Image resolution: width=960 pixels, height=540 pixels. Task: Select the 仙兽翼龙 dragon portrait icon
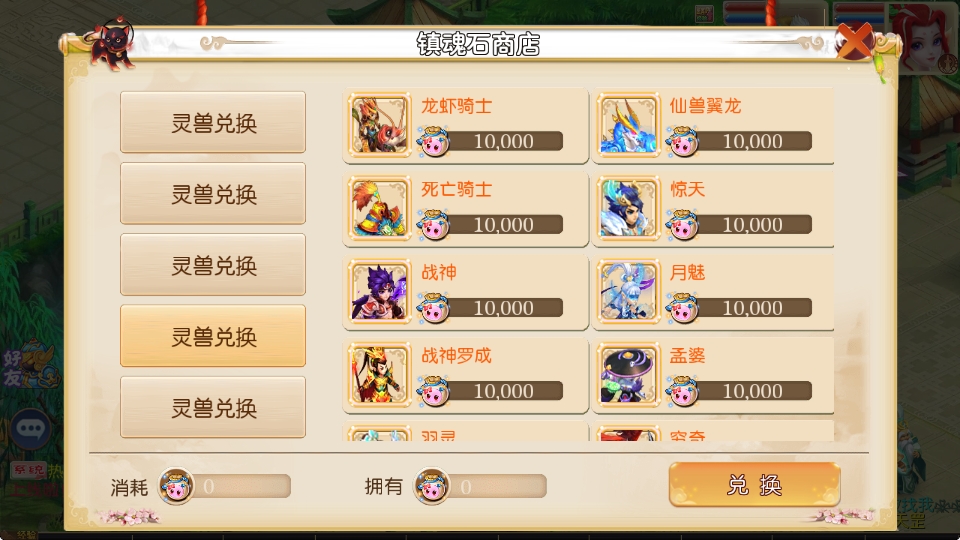pos(628,125)
